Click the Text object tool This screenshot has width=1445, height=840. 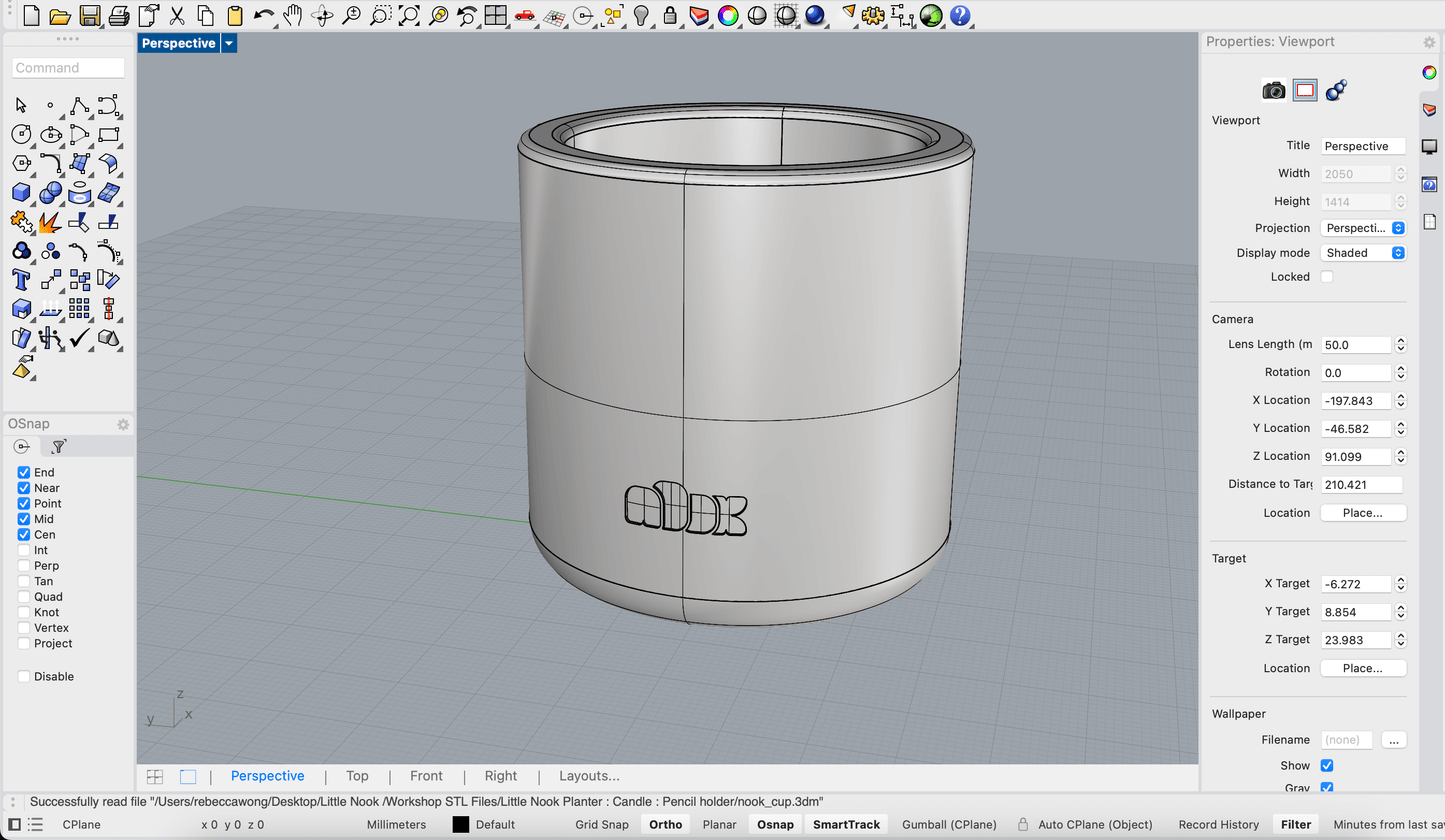tap(21, 279)
